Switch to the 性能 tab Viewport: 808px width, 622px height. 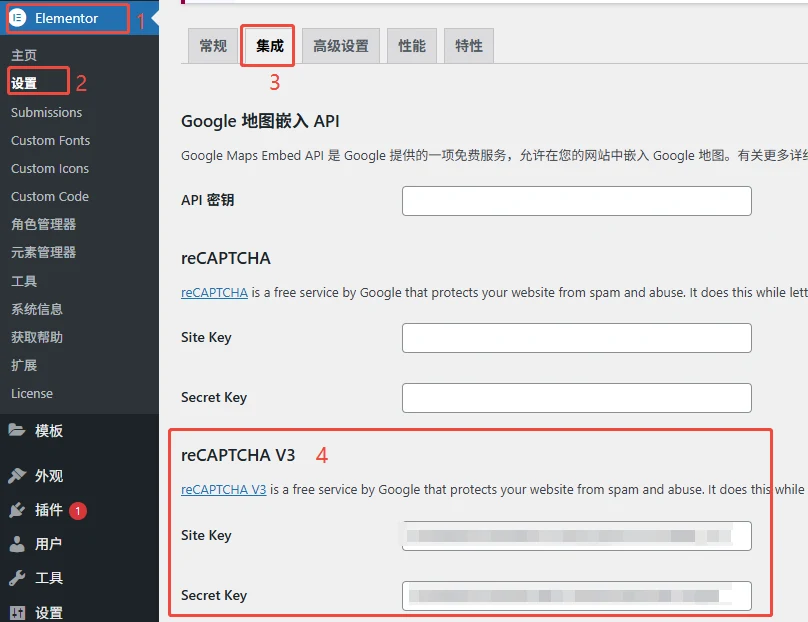click(x=412, y=46)
